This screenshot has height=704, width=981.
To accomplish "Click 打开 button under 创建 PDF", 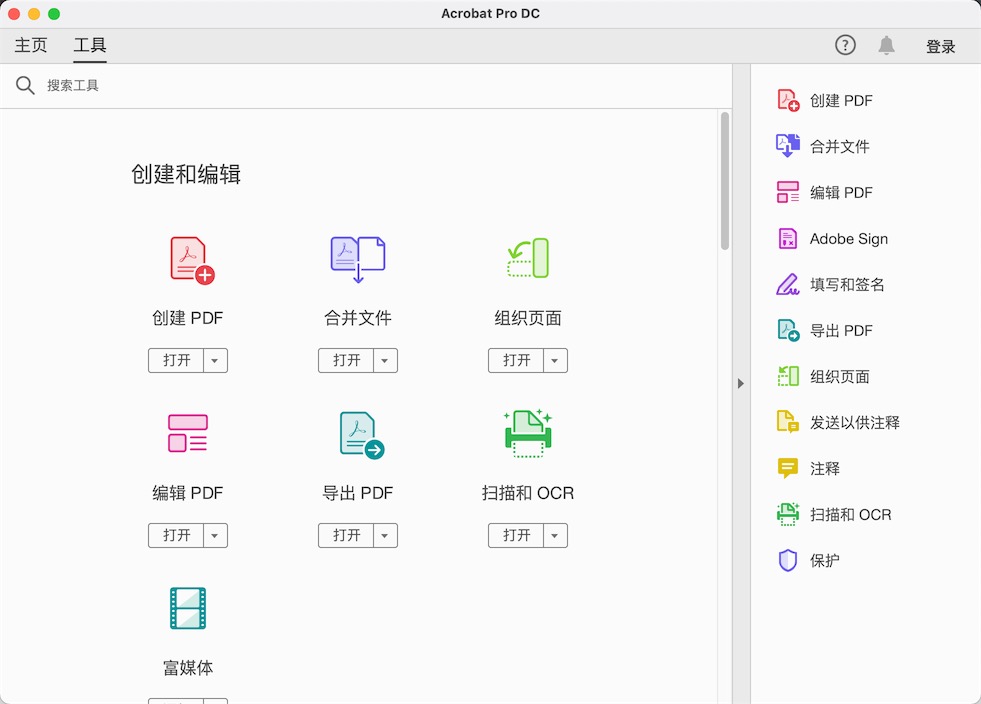I will point(176,360).
